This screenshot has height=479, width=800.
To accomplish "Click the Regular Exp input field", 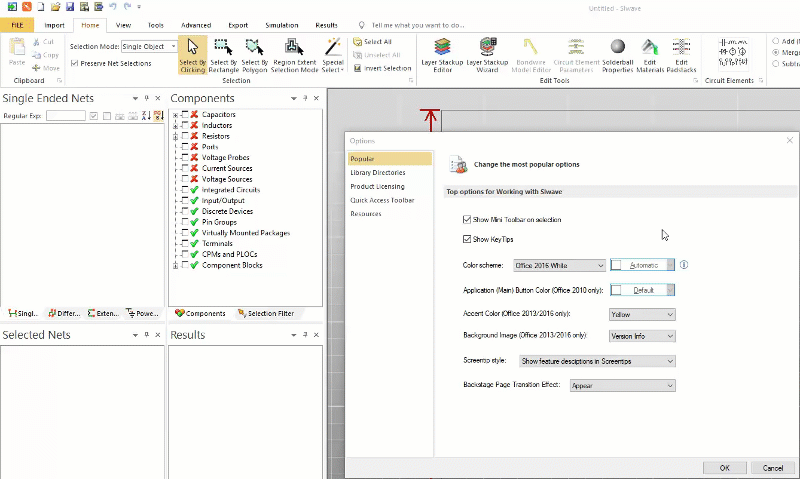I will point(65,116).
